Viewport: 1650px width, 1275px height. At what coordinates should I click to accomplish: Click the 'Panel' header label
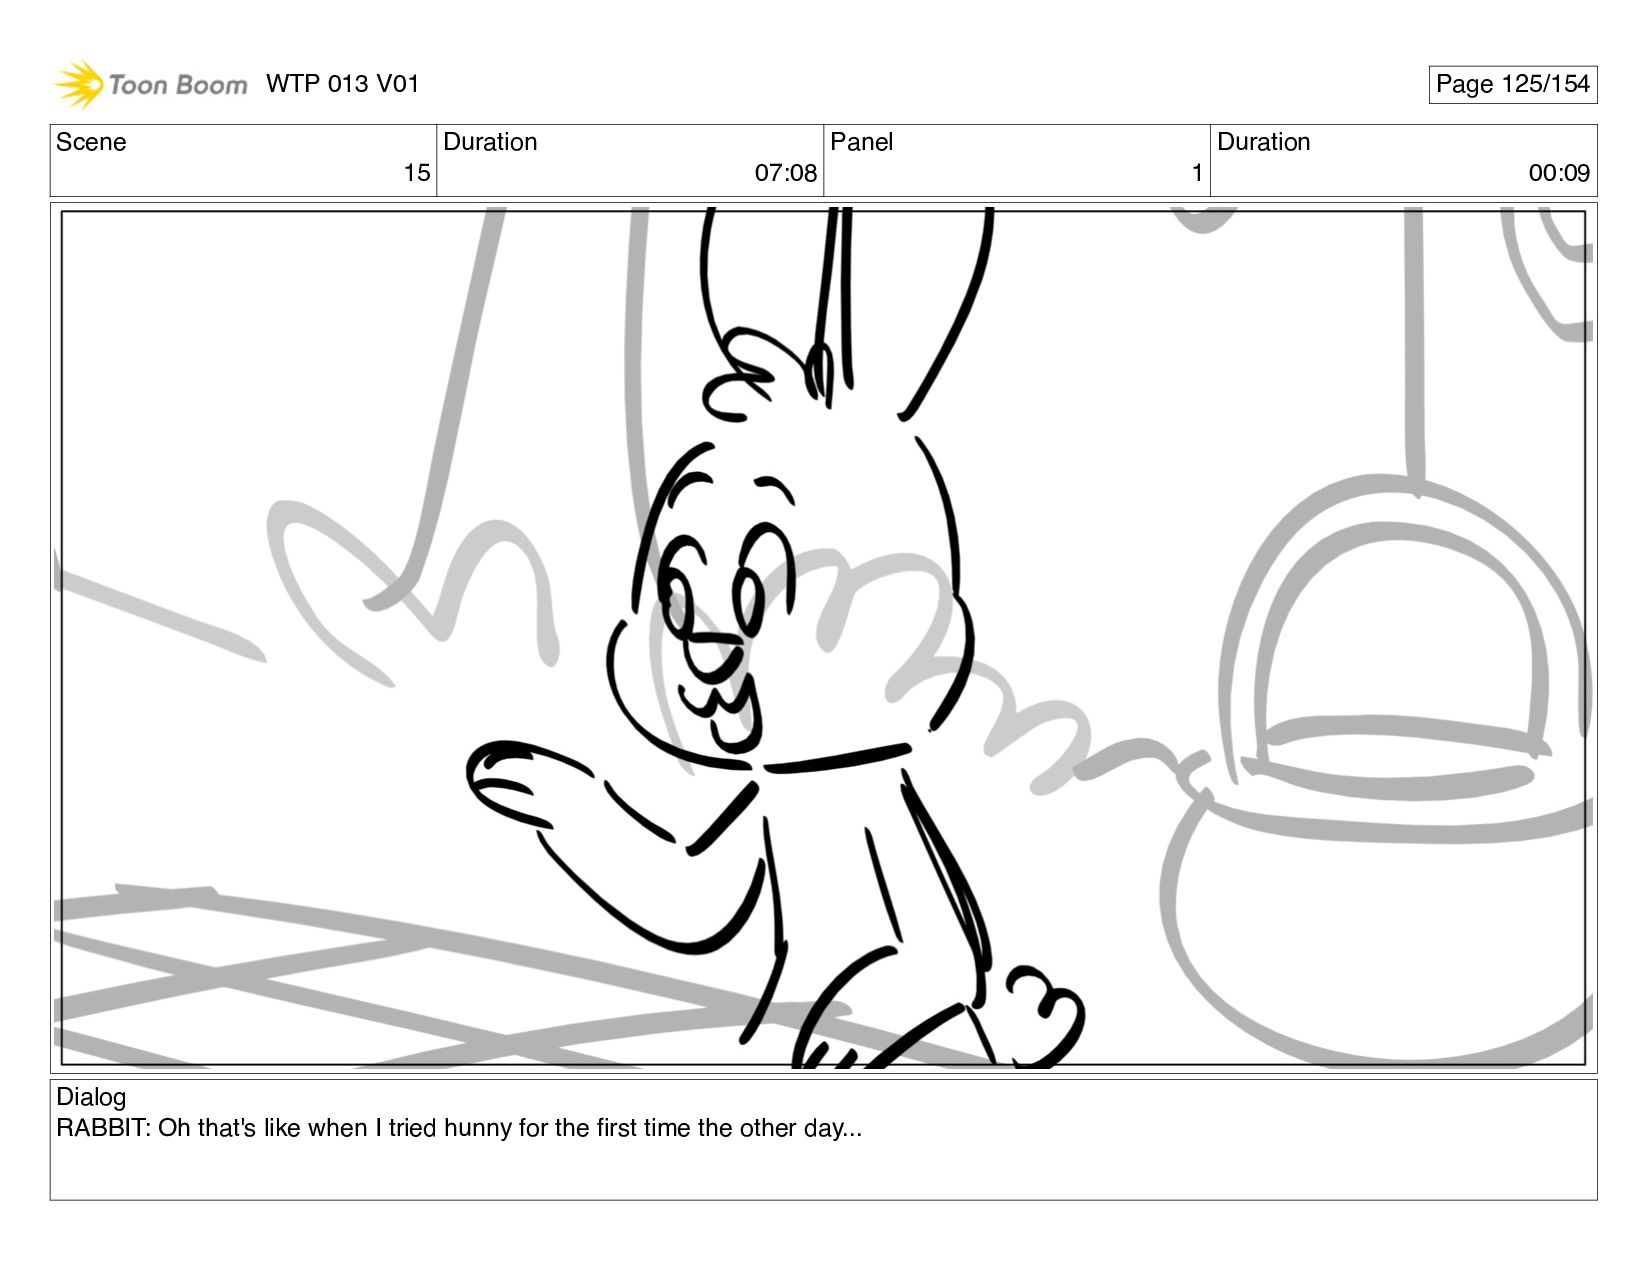point(861,142)
